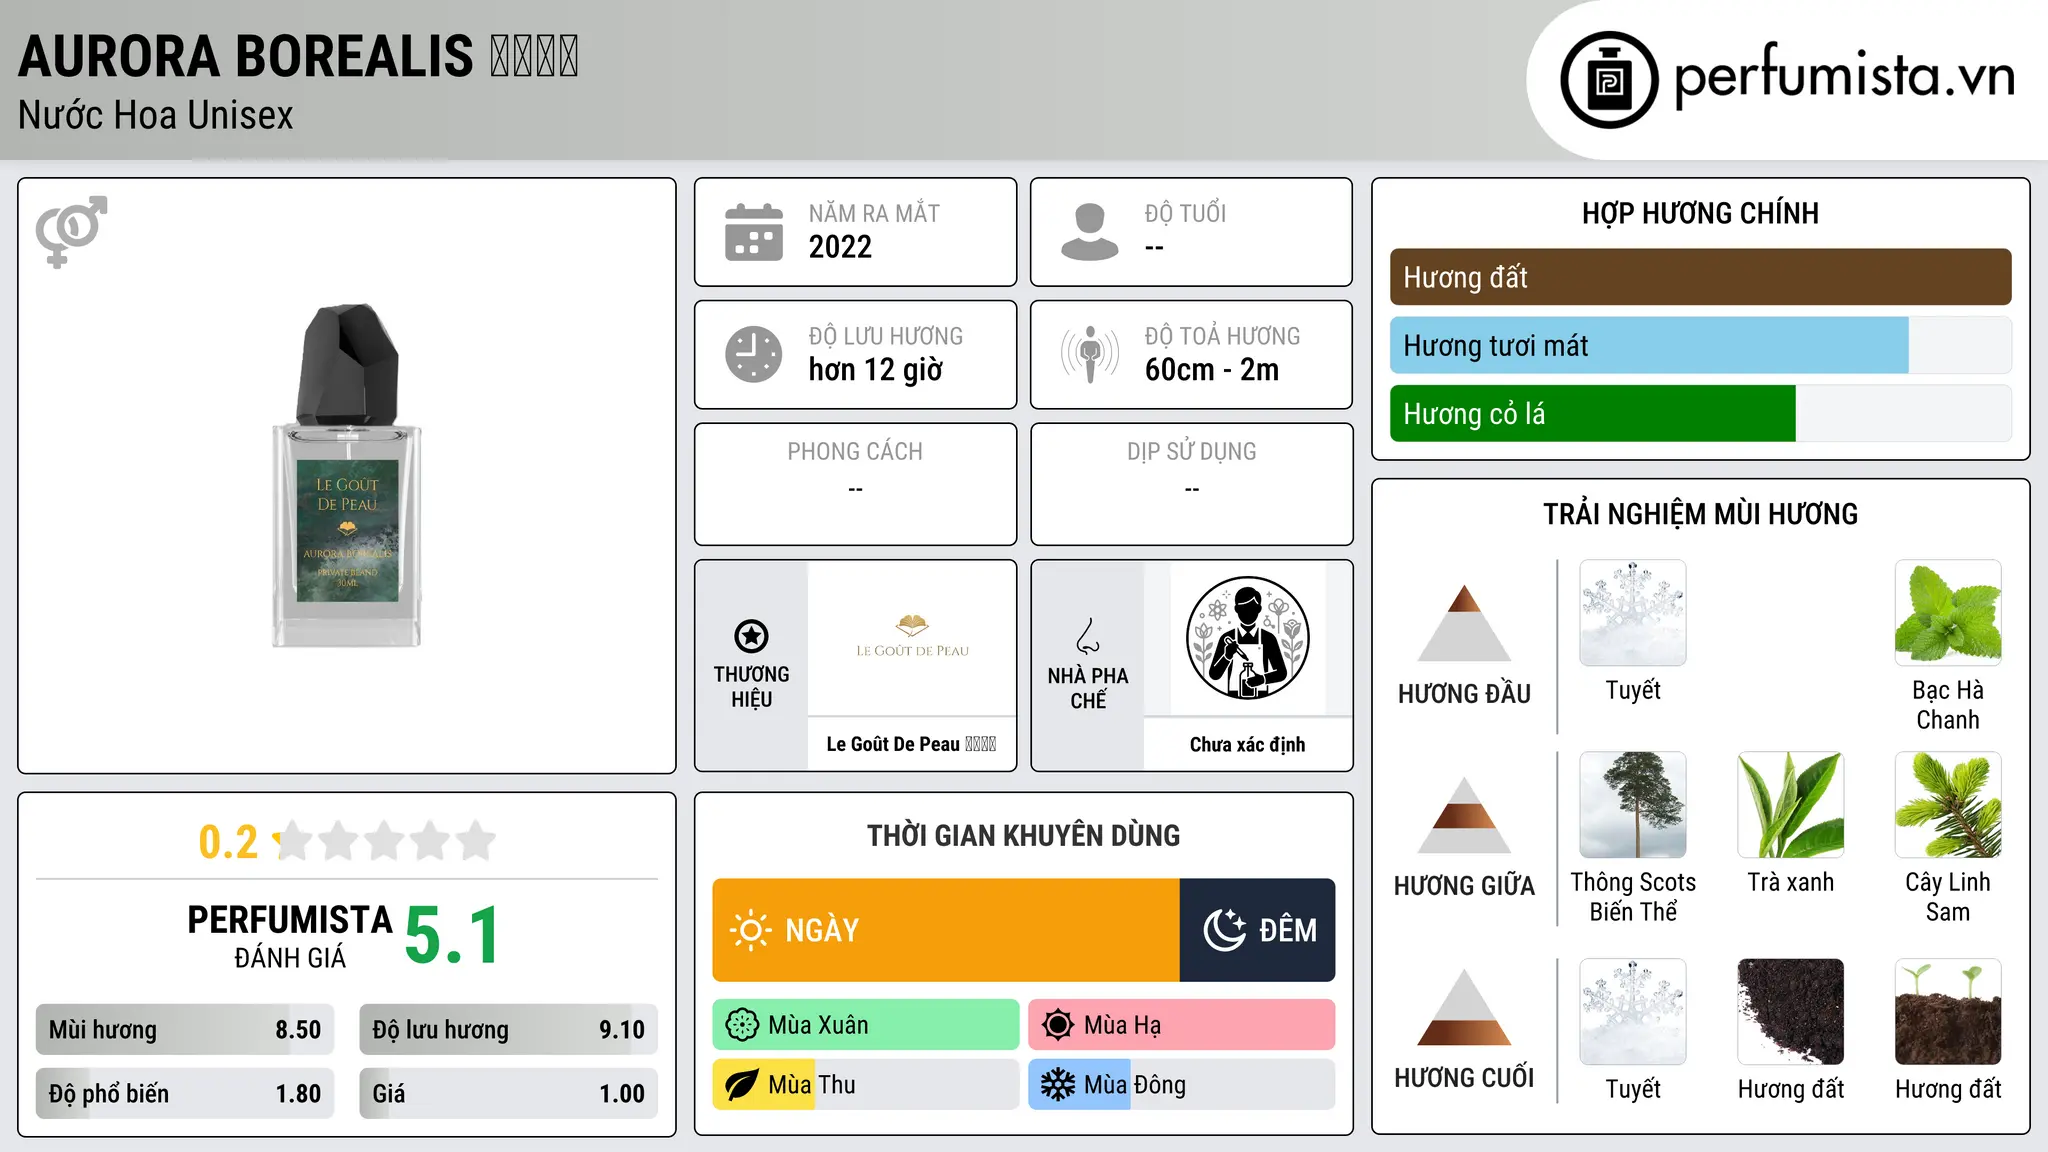Click the moon icon next to ĐÊM
This screenshot has width=2048, height=1152.
click(x=1224, y=930)
